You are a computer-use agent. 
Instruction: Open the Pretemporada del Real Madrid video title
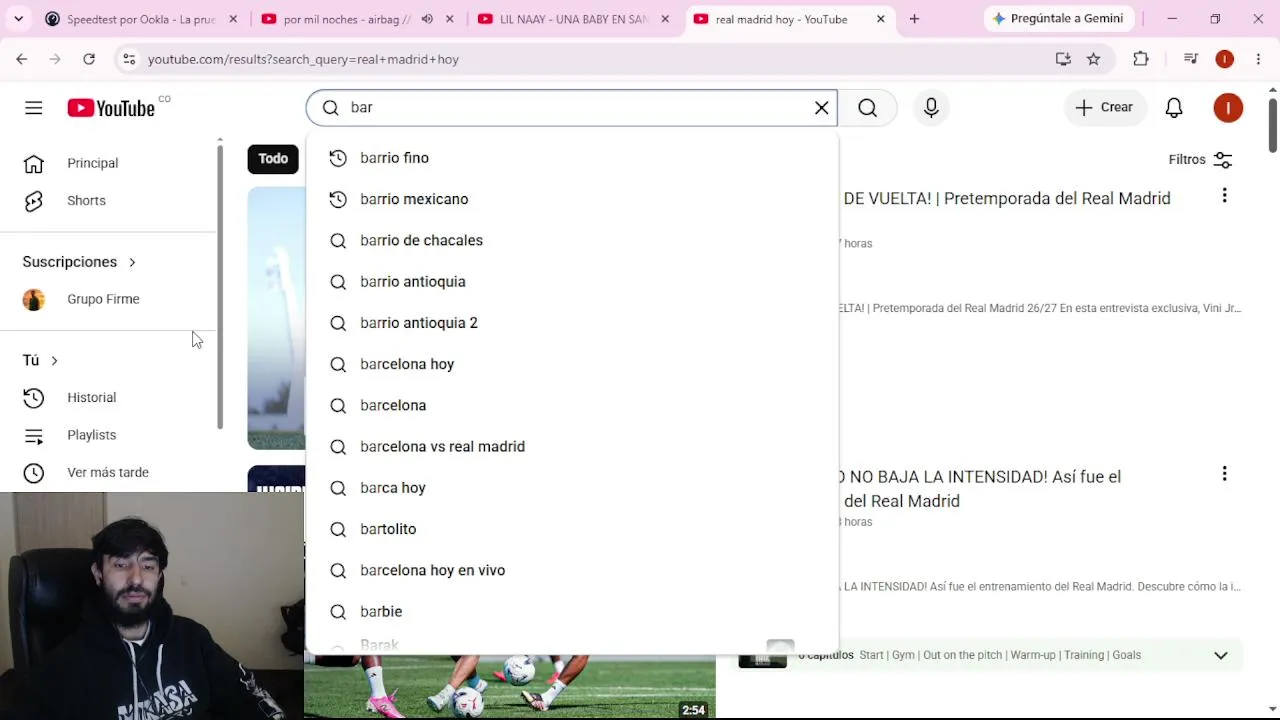(1007, 198)
